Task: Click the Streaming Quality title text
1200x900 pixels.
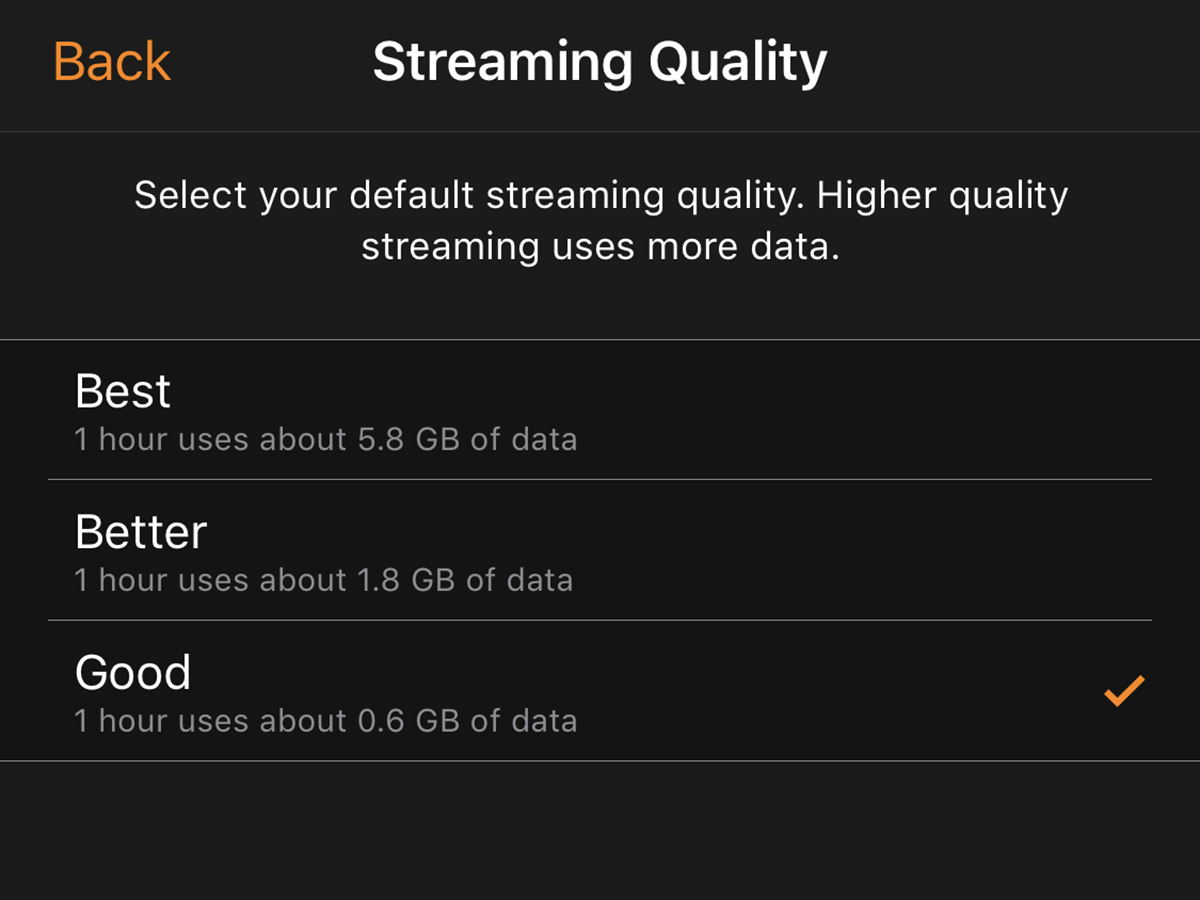Action: 600,61
